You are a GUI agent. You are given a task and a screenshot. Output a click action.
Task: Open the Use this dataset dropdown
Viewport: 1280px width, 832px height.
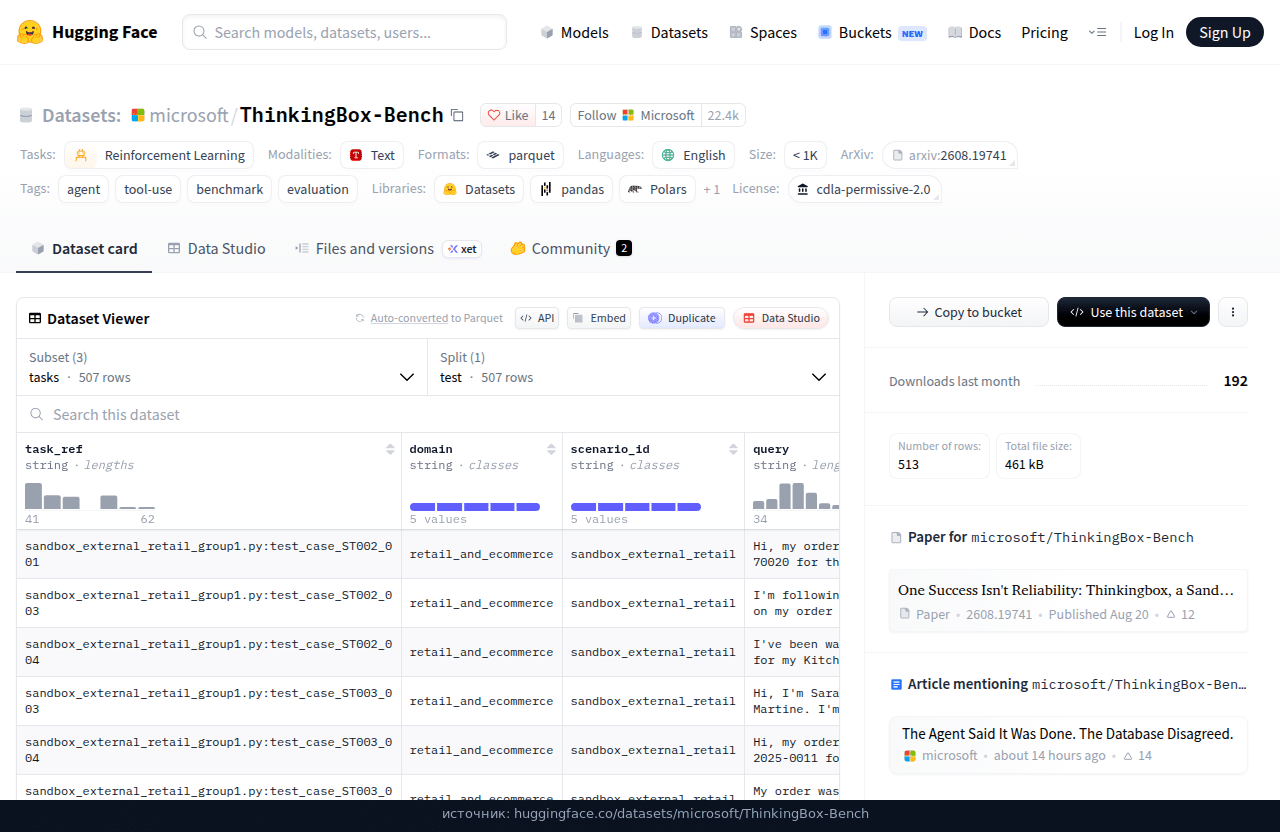1133,312
